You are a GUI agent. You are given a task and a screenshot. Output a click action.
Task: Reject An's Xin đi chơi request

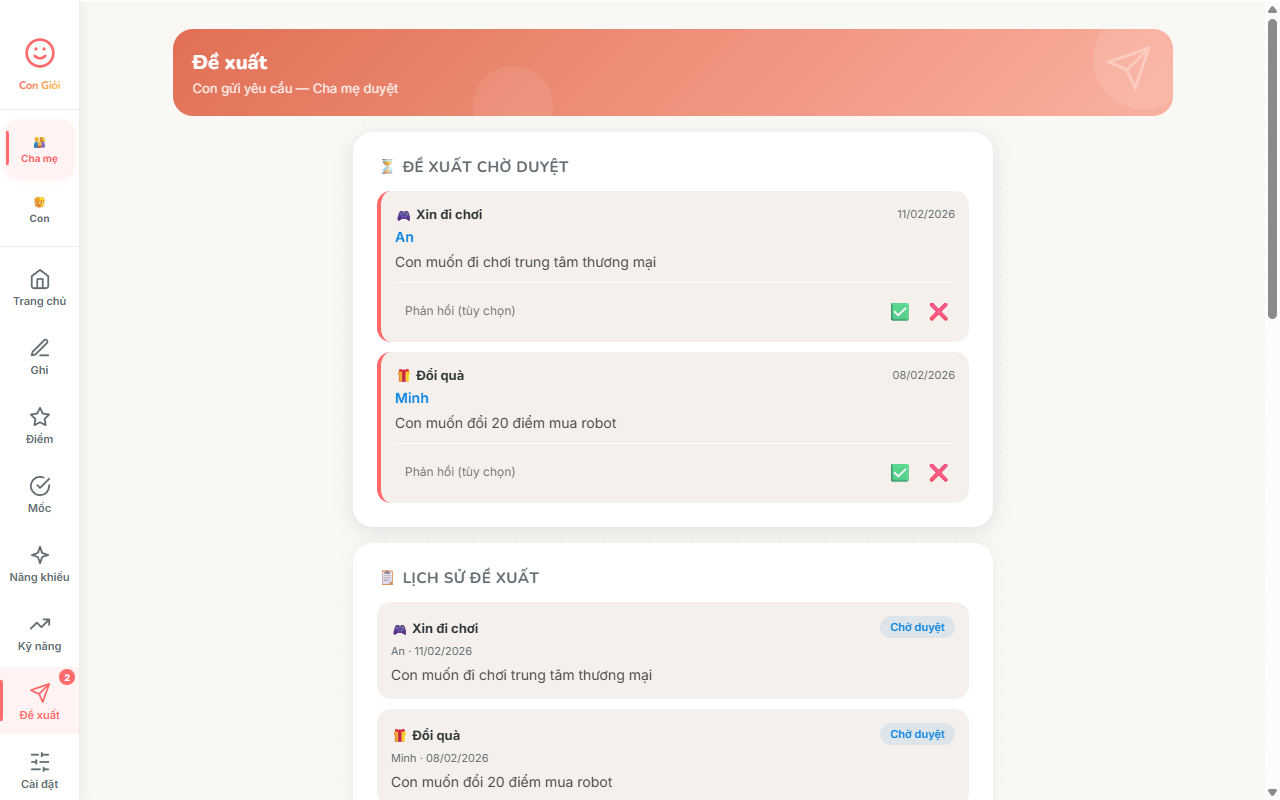[x=938, y=312]
